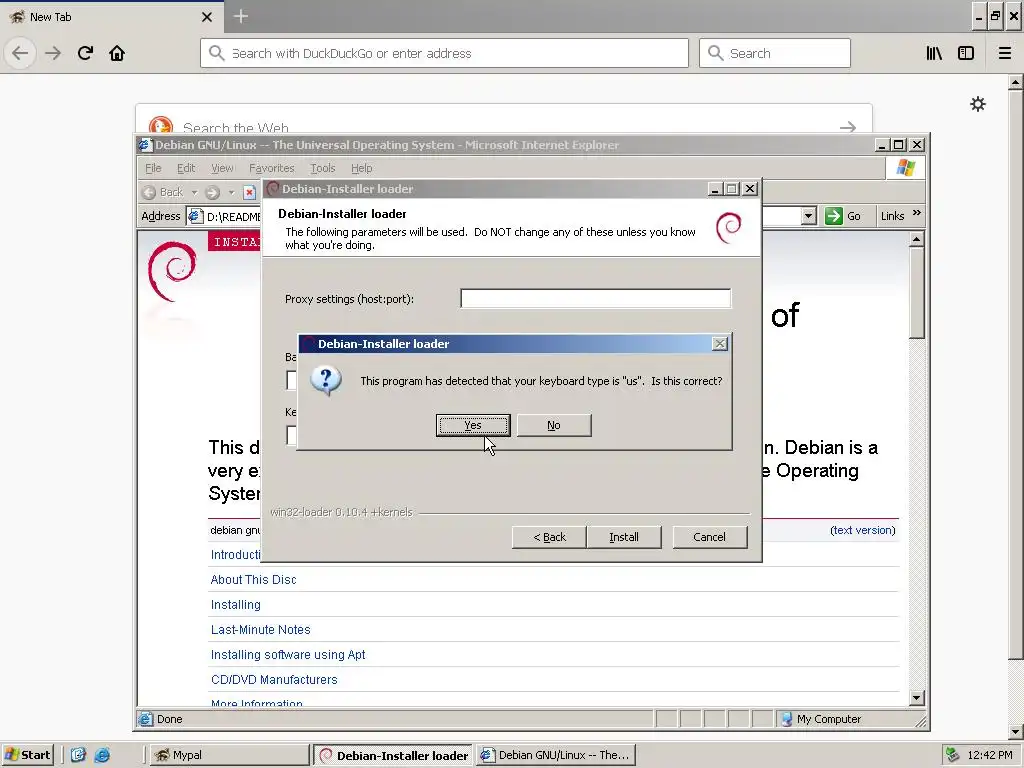
Task: Open Help menu in Internet Explorer
Action: pyautogui.click(x=361, y=168)
